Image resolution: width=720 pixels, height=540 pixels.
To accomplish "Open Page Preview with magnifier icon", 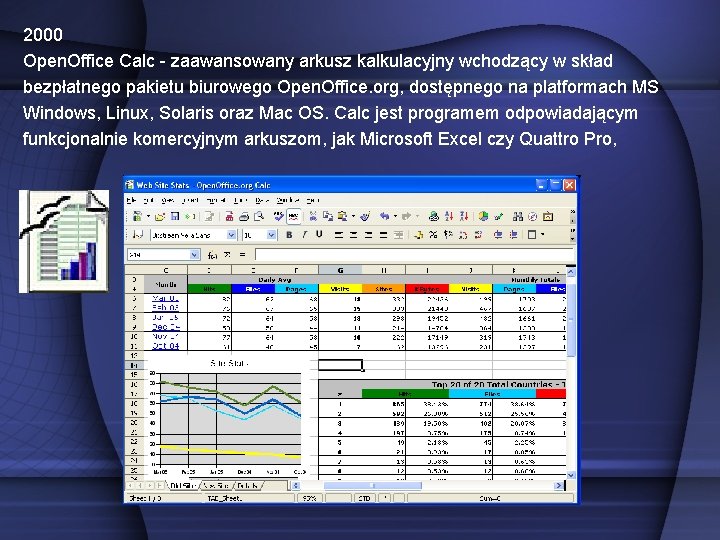I will pos(259,216).
